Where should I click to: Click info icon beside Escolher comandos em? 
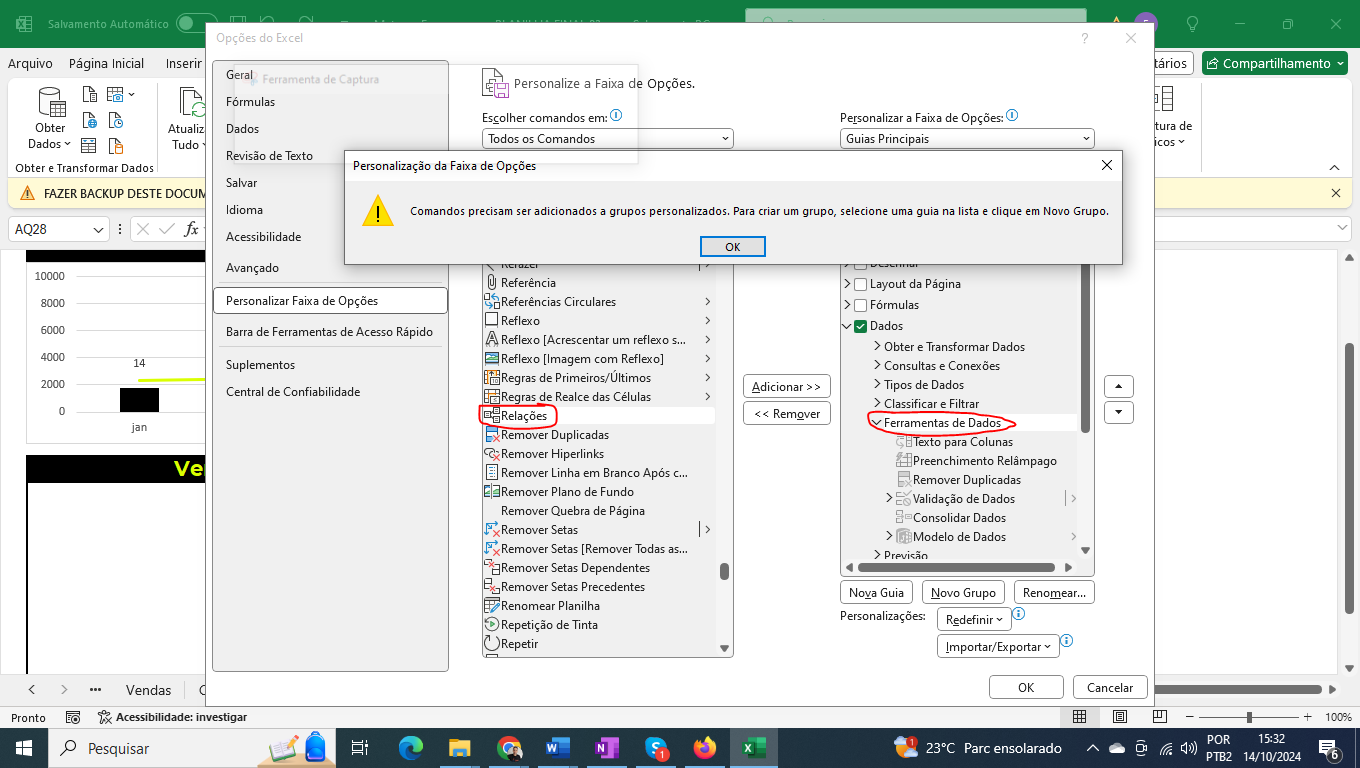pyautogui.click(x=616, y=116)
